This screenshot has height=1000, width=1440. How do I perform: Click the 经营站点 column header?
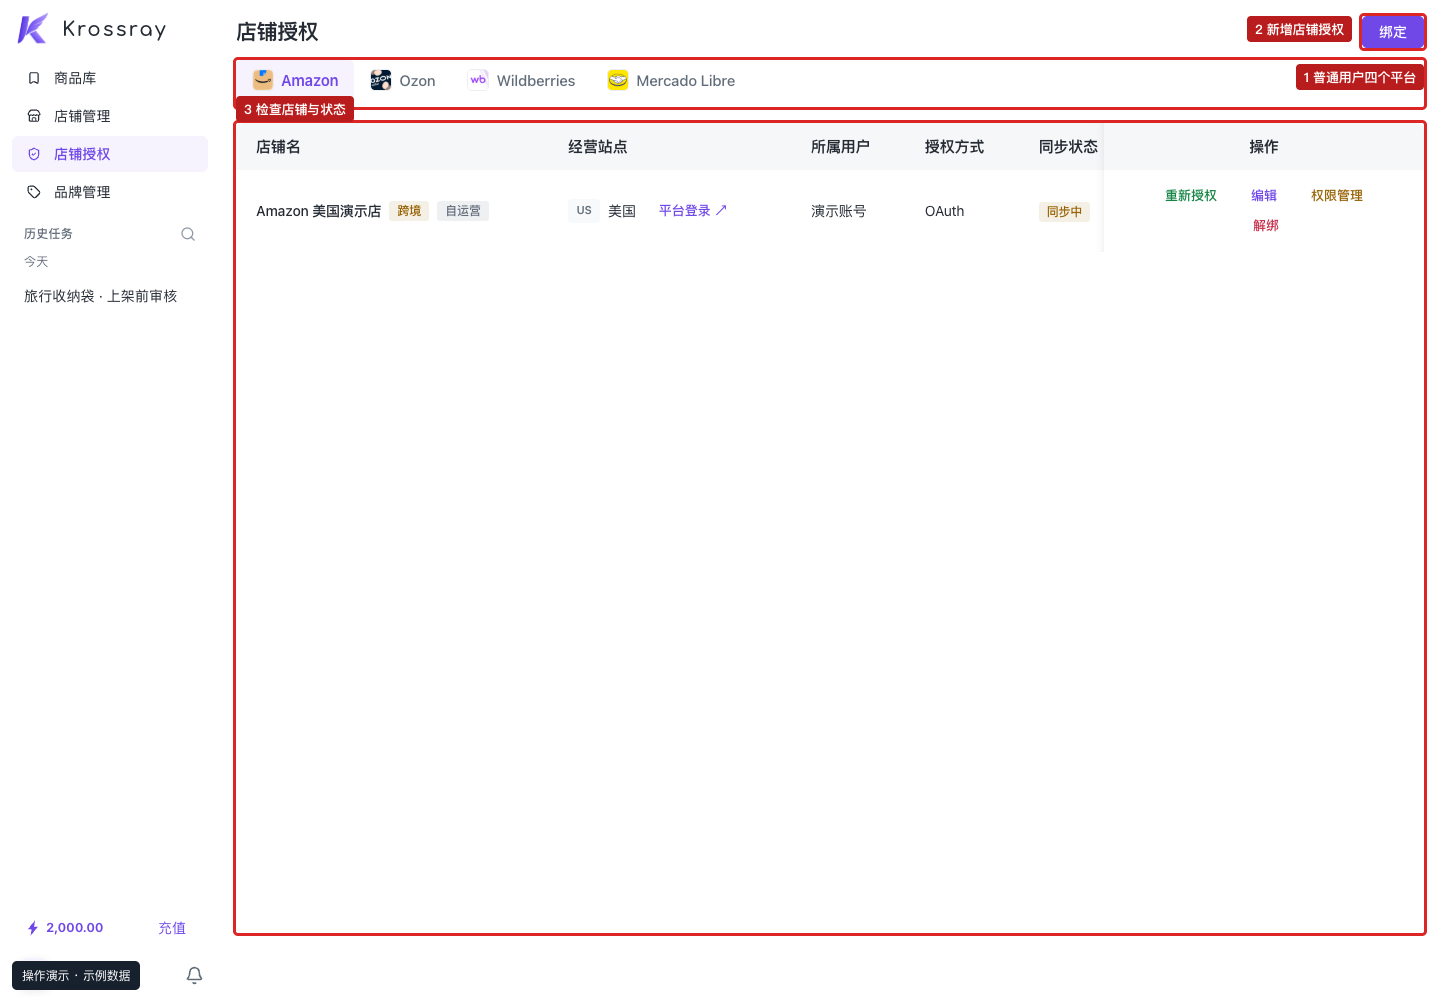598,147
